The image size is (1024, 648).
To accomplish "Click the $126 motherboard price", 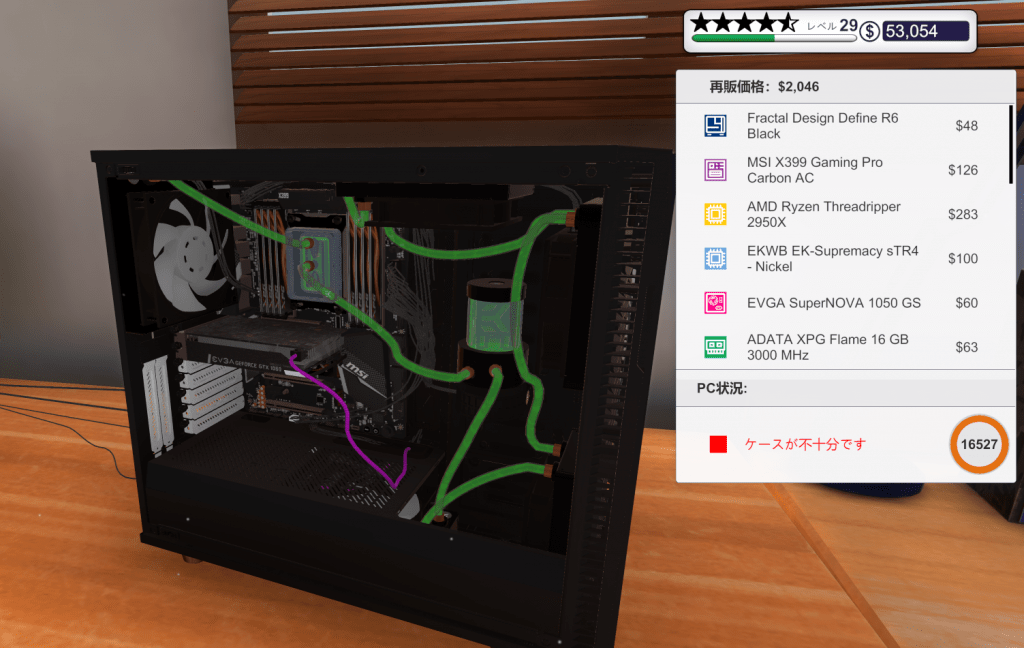I will [x=963, y=170].
